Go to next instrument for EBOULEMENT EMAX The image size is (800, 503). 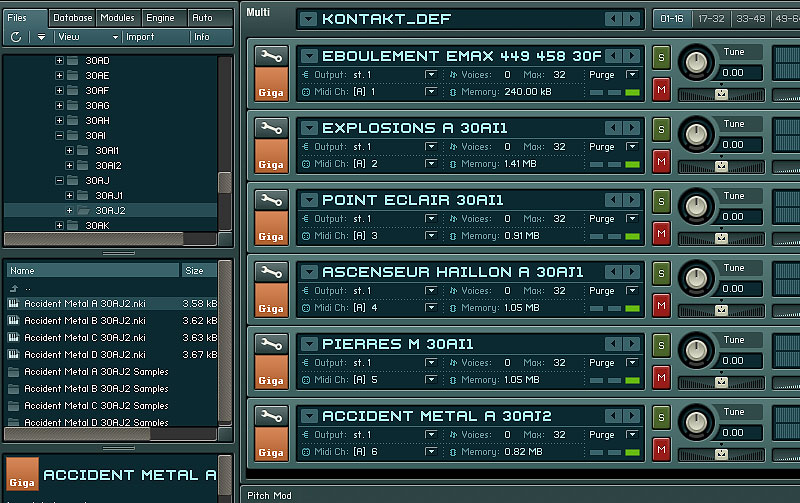[x=632, y=56]
